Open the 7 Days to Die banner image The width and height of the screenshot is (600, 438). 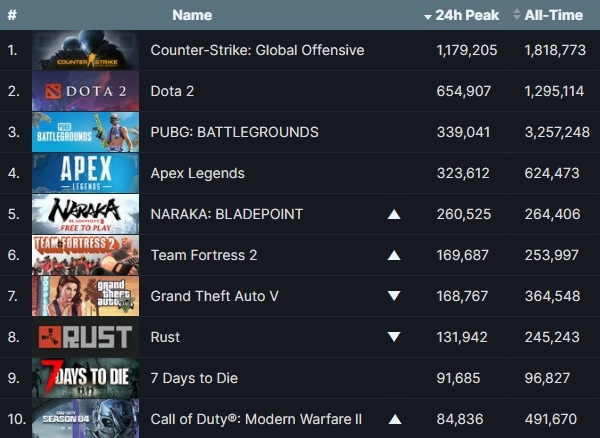85,378
